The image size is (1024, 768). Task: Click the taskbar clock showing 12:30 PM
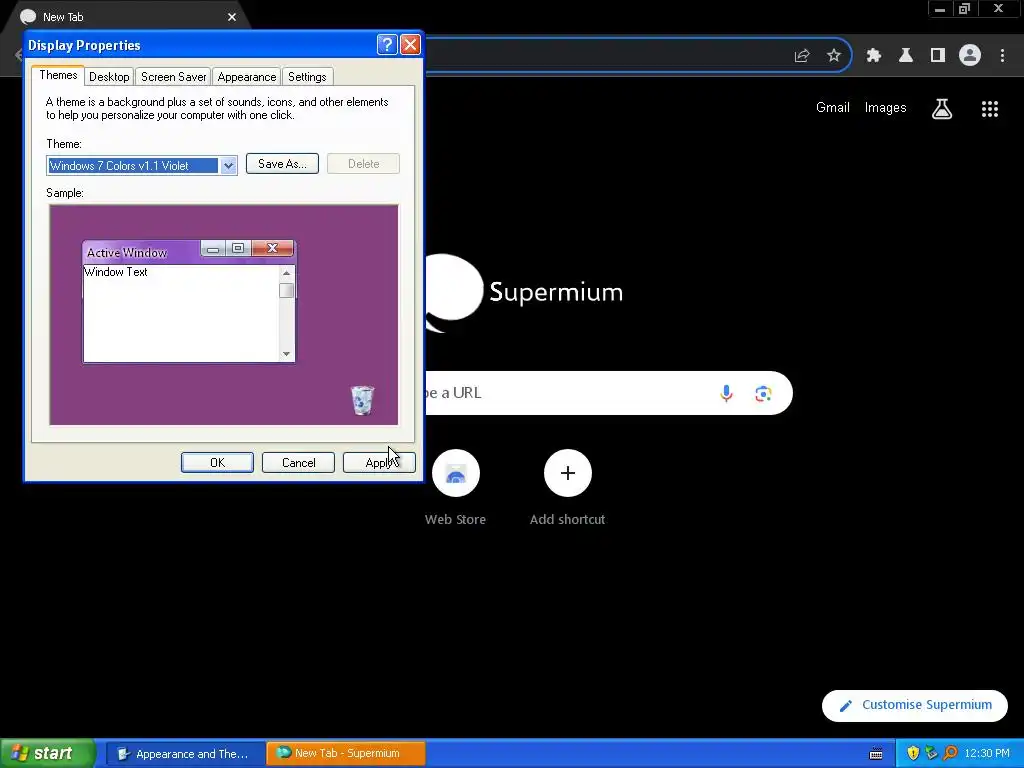coord(987,754)
